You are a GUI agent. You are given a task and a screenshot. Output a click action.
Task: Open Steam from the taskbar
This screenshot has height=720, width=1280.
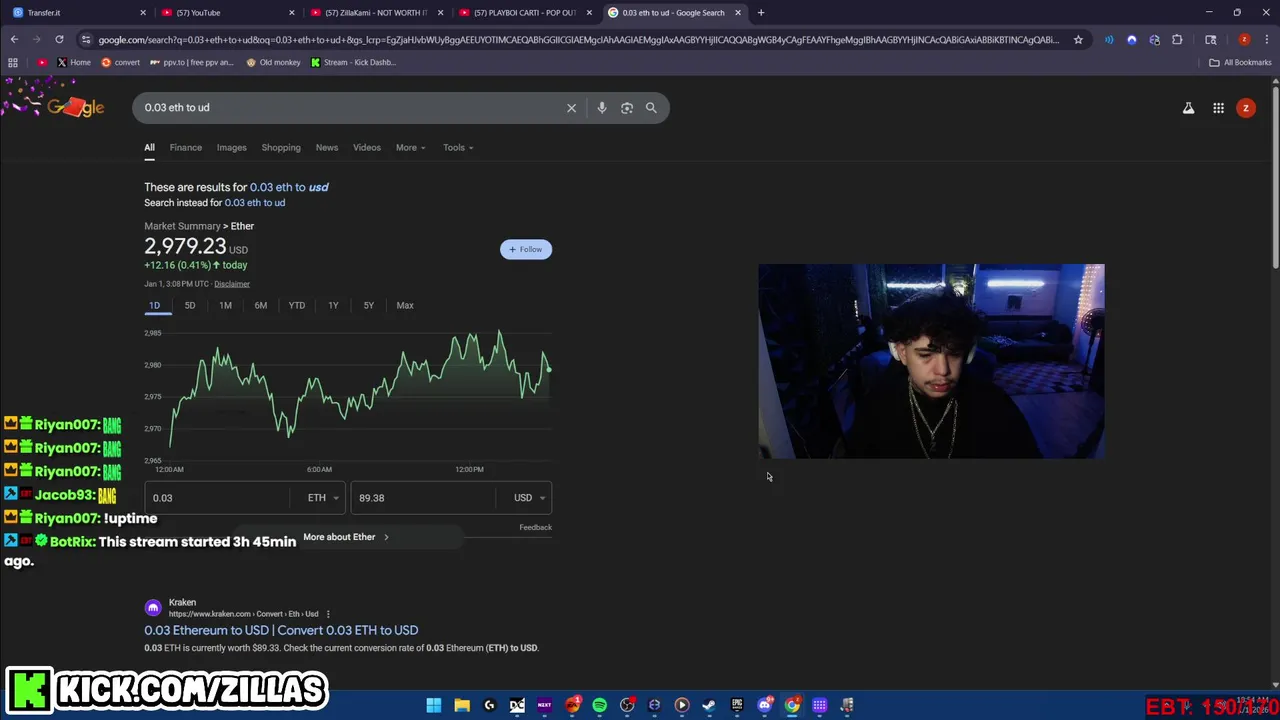[x=709, y=705]
